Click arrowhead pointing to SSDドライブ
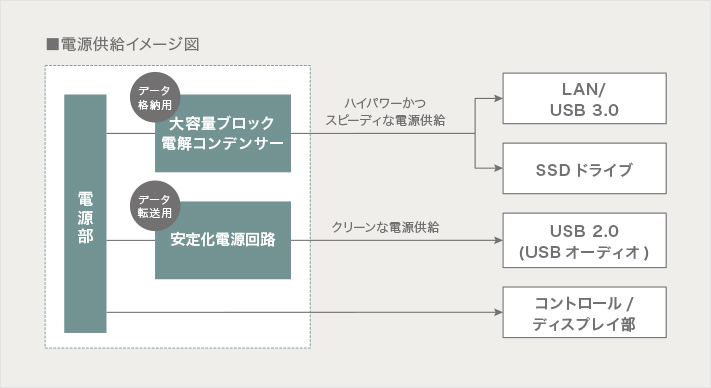Screen dimensions: 711x388 point(498,169)
